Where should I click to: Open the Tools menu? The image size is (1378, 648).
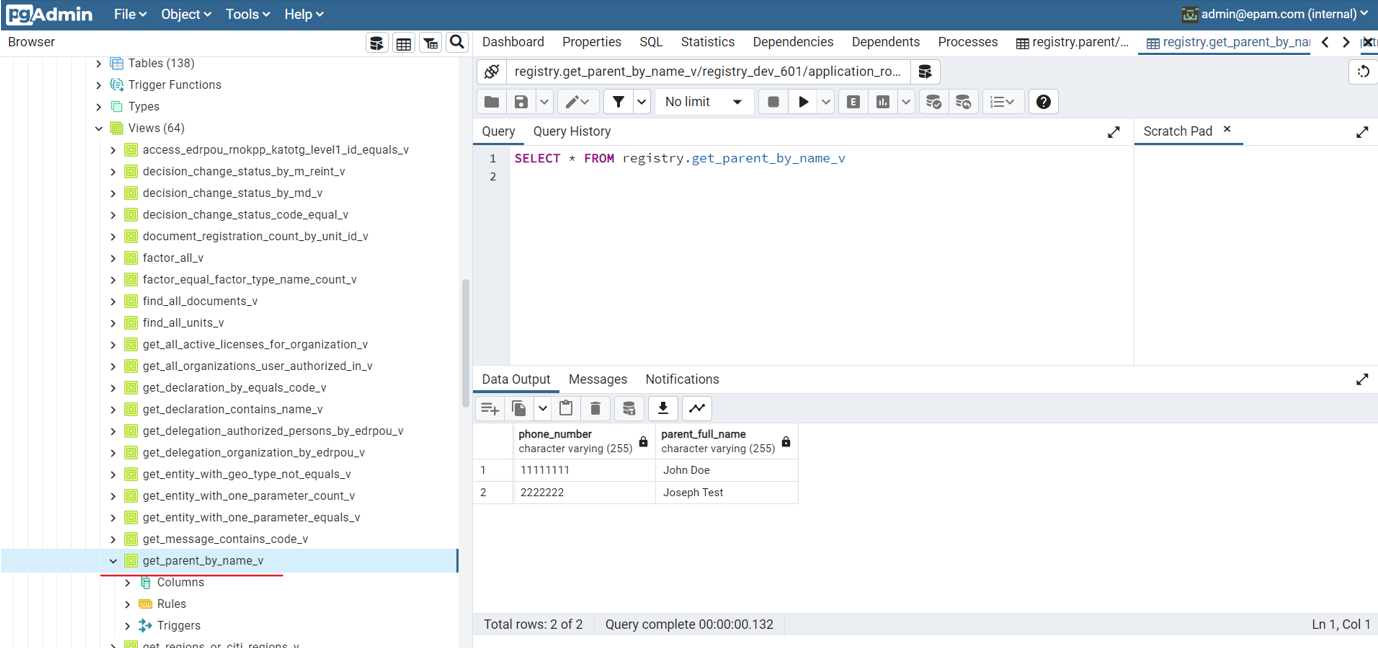tap(248, 14)
